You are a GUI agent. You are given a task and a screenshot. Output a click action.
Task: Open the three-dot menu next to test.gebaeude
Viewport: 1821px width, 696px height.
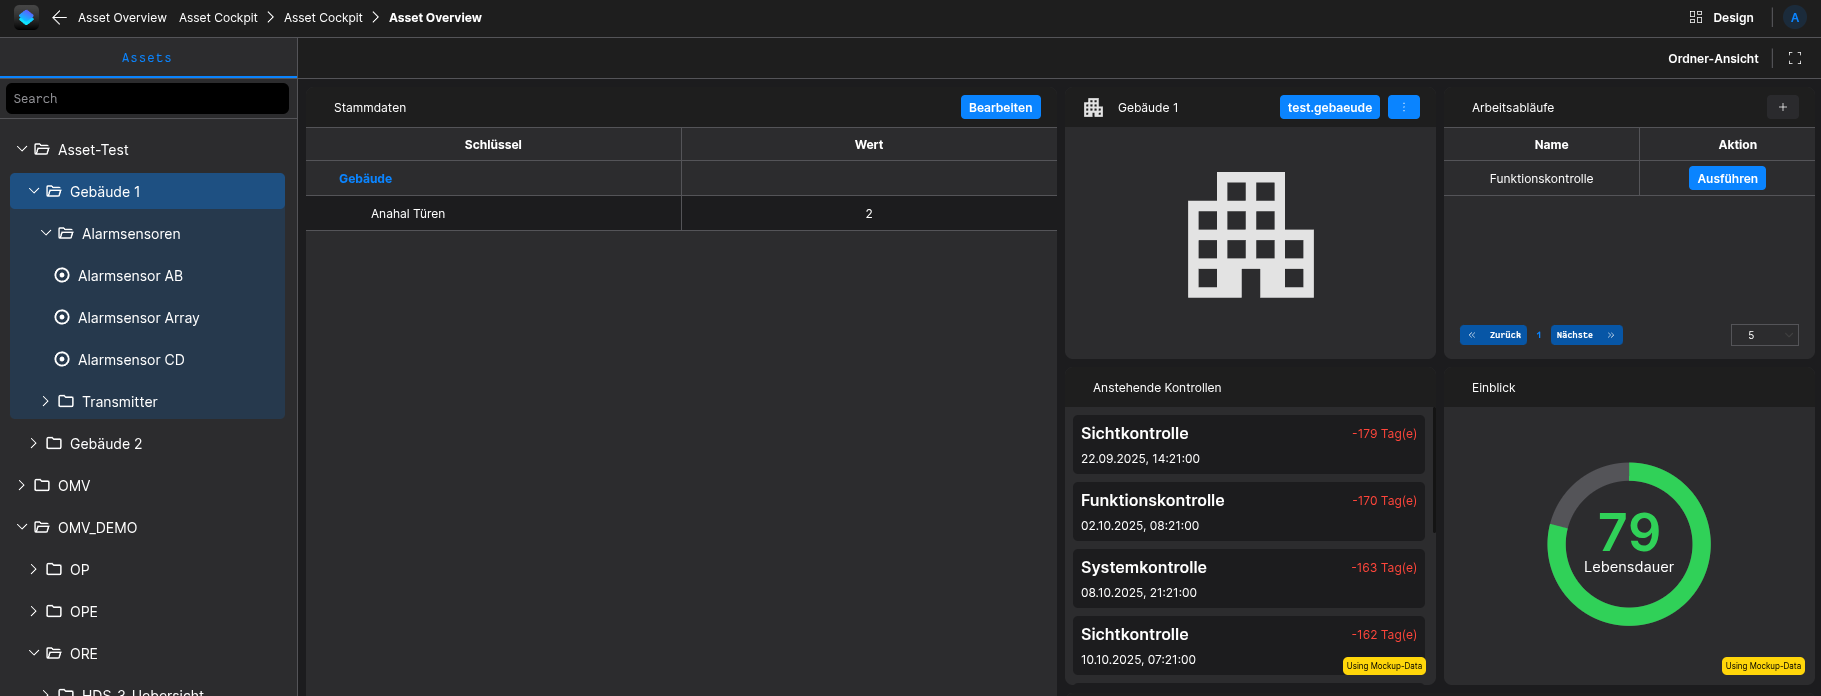[1404, 107]
